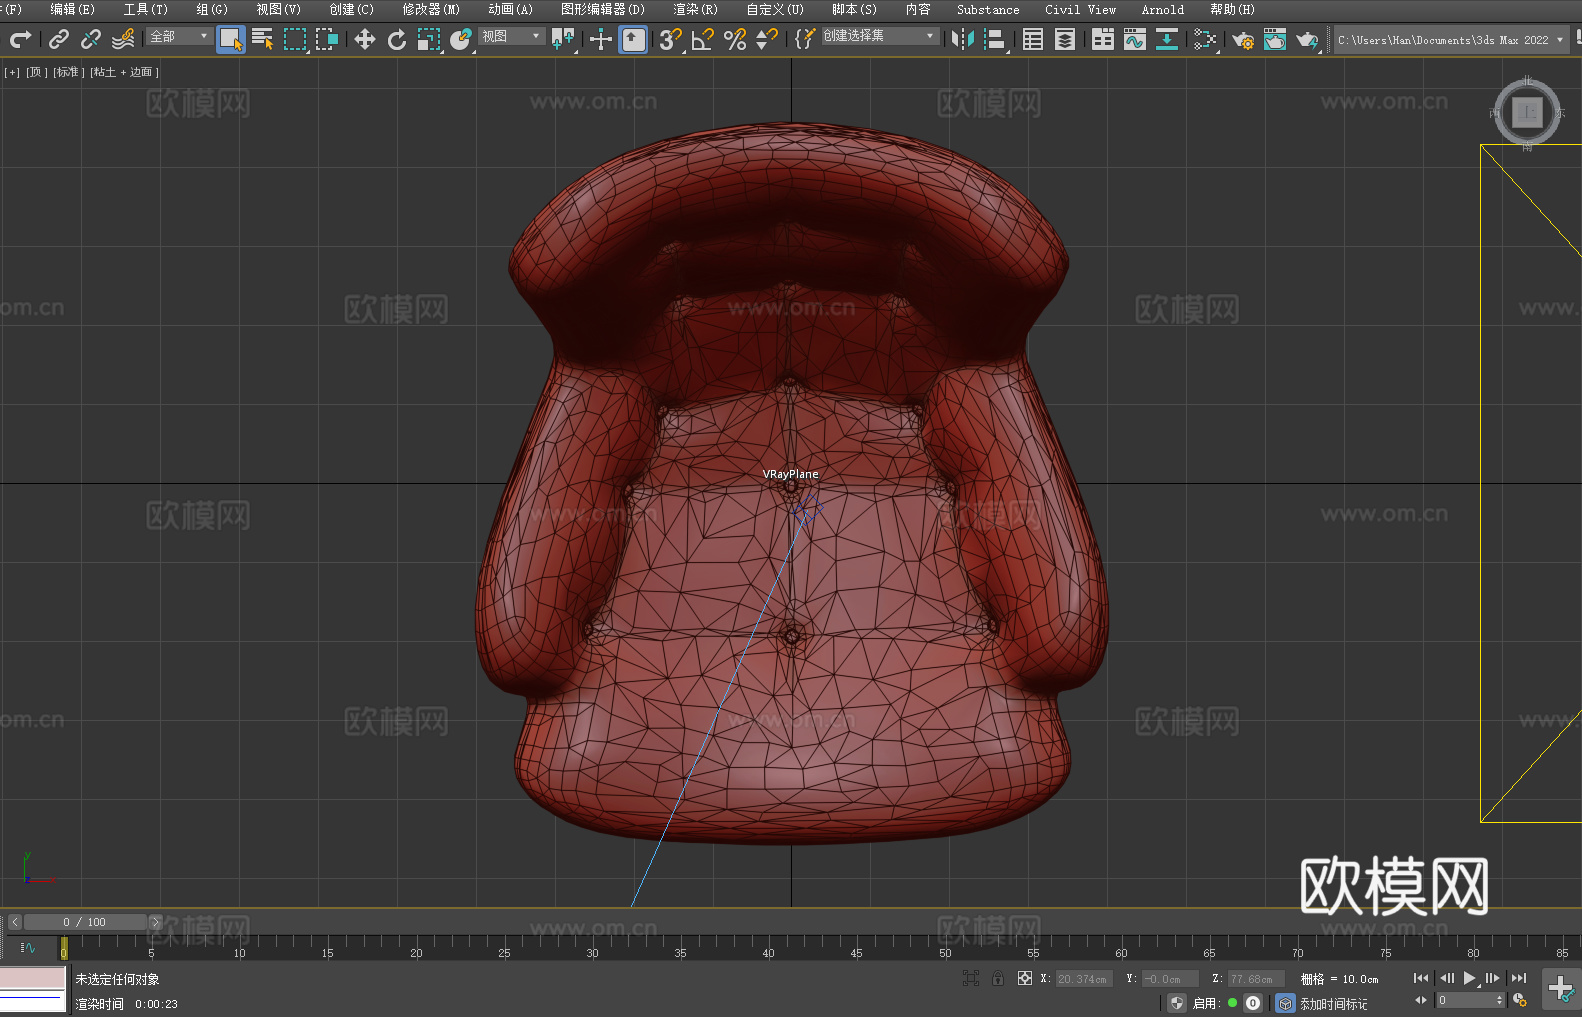The width and height of the screenshot is (1582, 1017).
Task: Open the reference coordinate 视图 dropdown
Action: pyautogui.click(x=511, y=36)
